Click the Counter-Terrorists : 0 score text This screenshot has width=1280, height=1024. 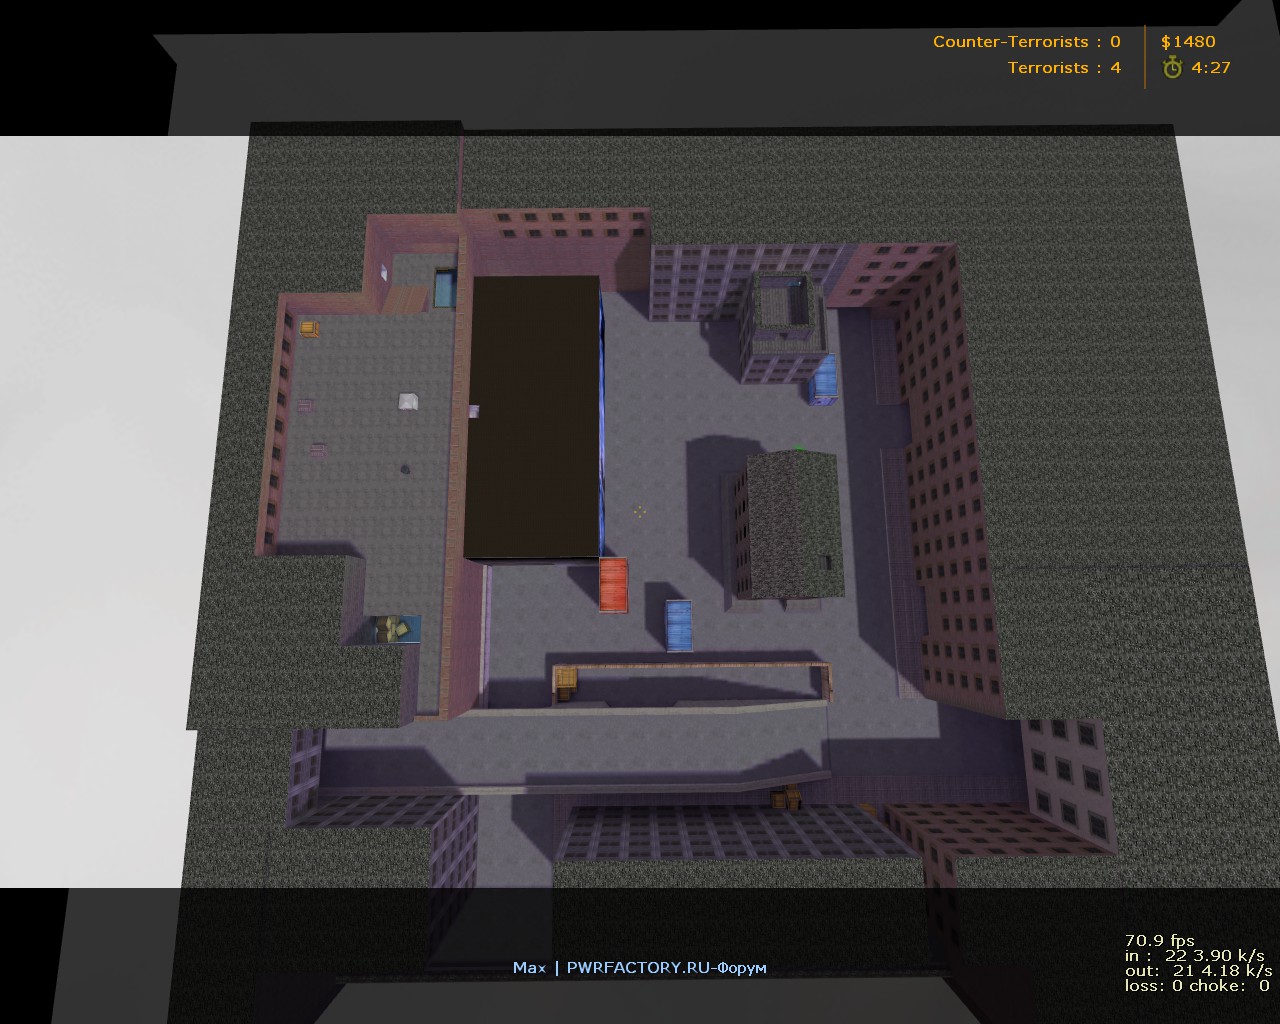point(1027,42)
